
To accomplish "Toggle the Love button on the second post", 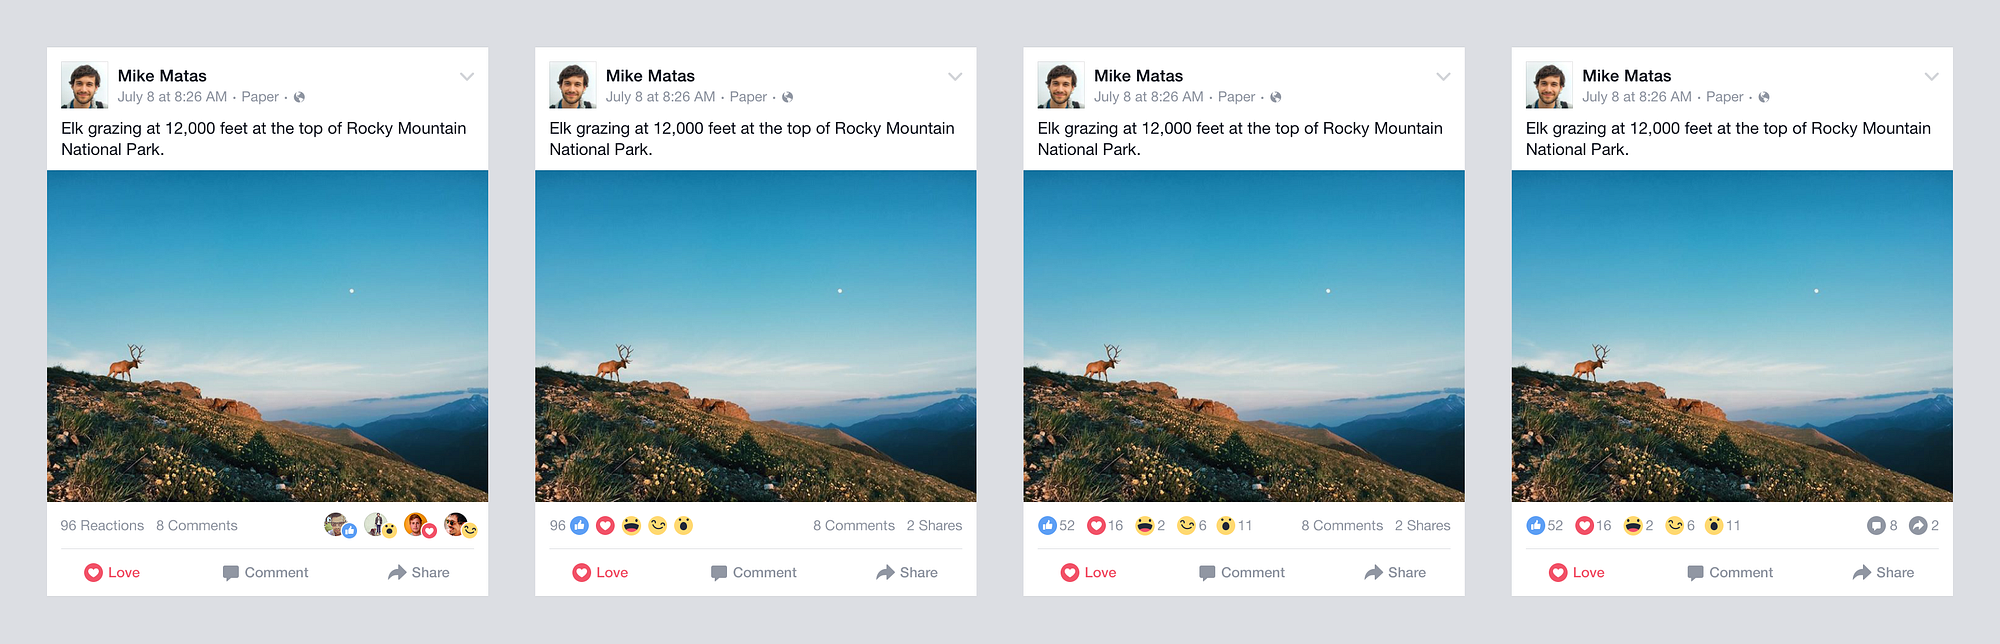I will point(600,572).
